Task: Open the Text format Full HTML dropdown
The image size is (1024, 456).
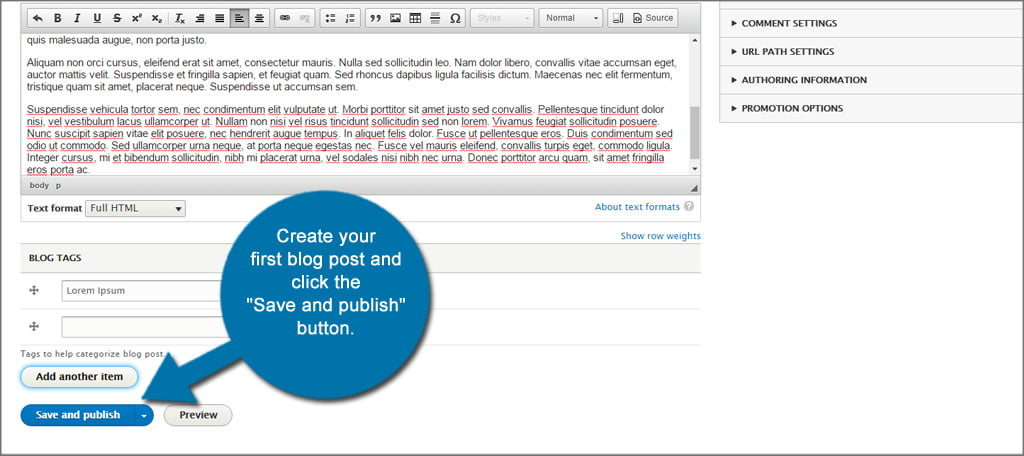Action: point(135,208)
